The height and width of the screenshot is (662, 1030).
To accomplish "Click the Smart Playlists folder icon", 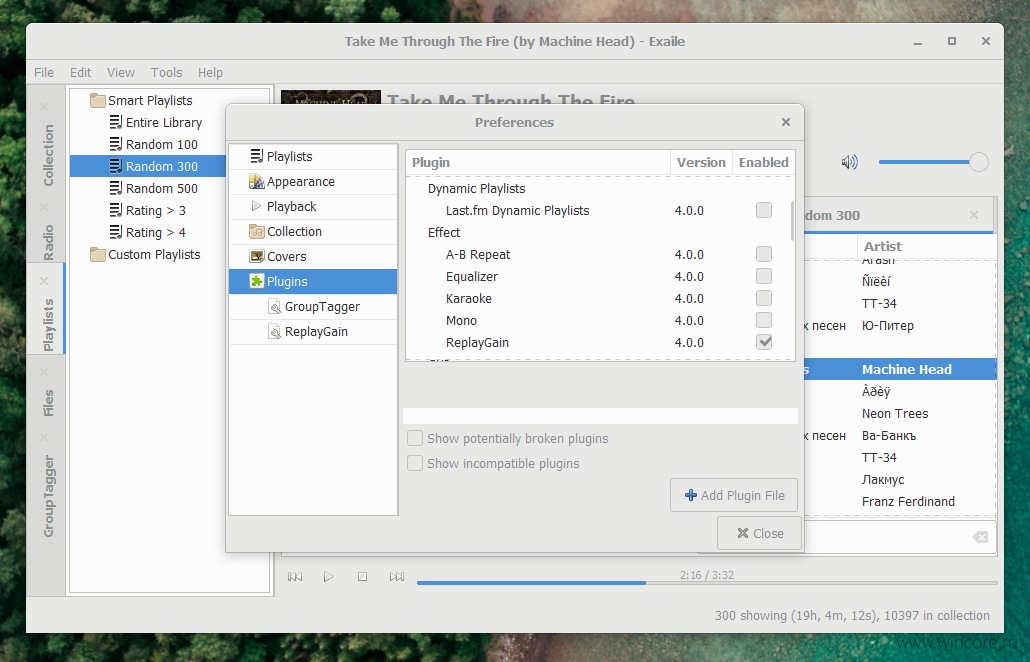I will tap(98, 100).
